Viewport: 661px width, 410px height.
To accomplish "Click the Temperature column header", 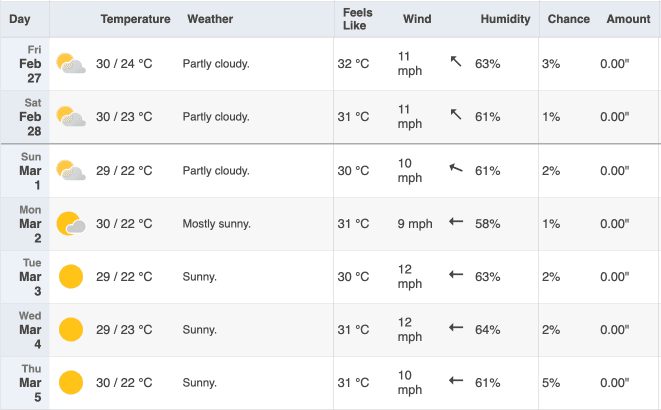I will (135, 19).
